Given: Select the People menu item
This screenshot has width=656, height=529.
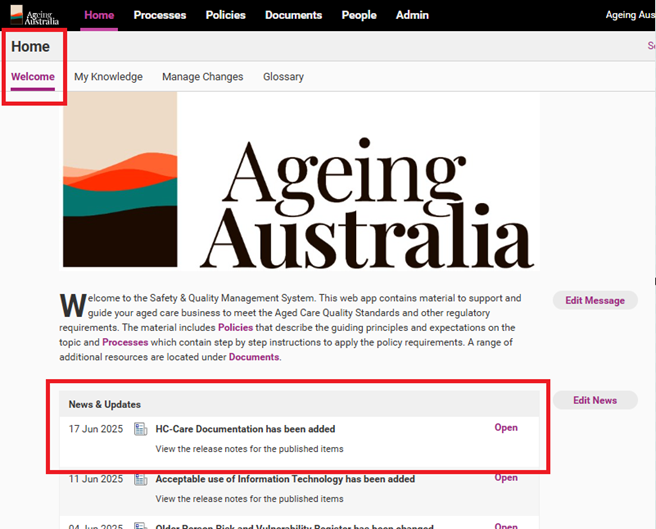Looking at the screenshot, I should pyautogui.click(x=359, y=15).
